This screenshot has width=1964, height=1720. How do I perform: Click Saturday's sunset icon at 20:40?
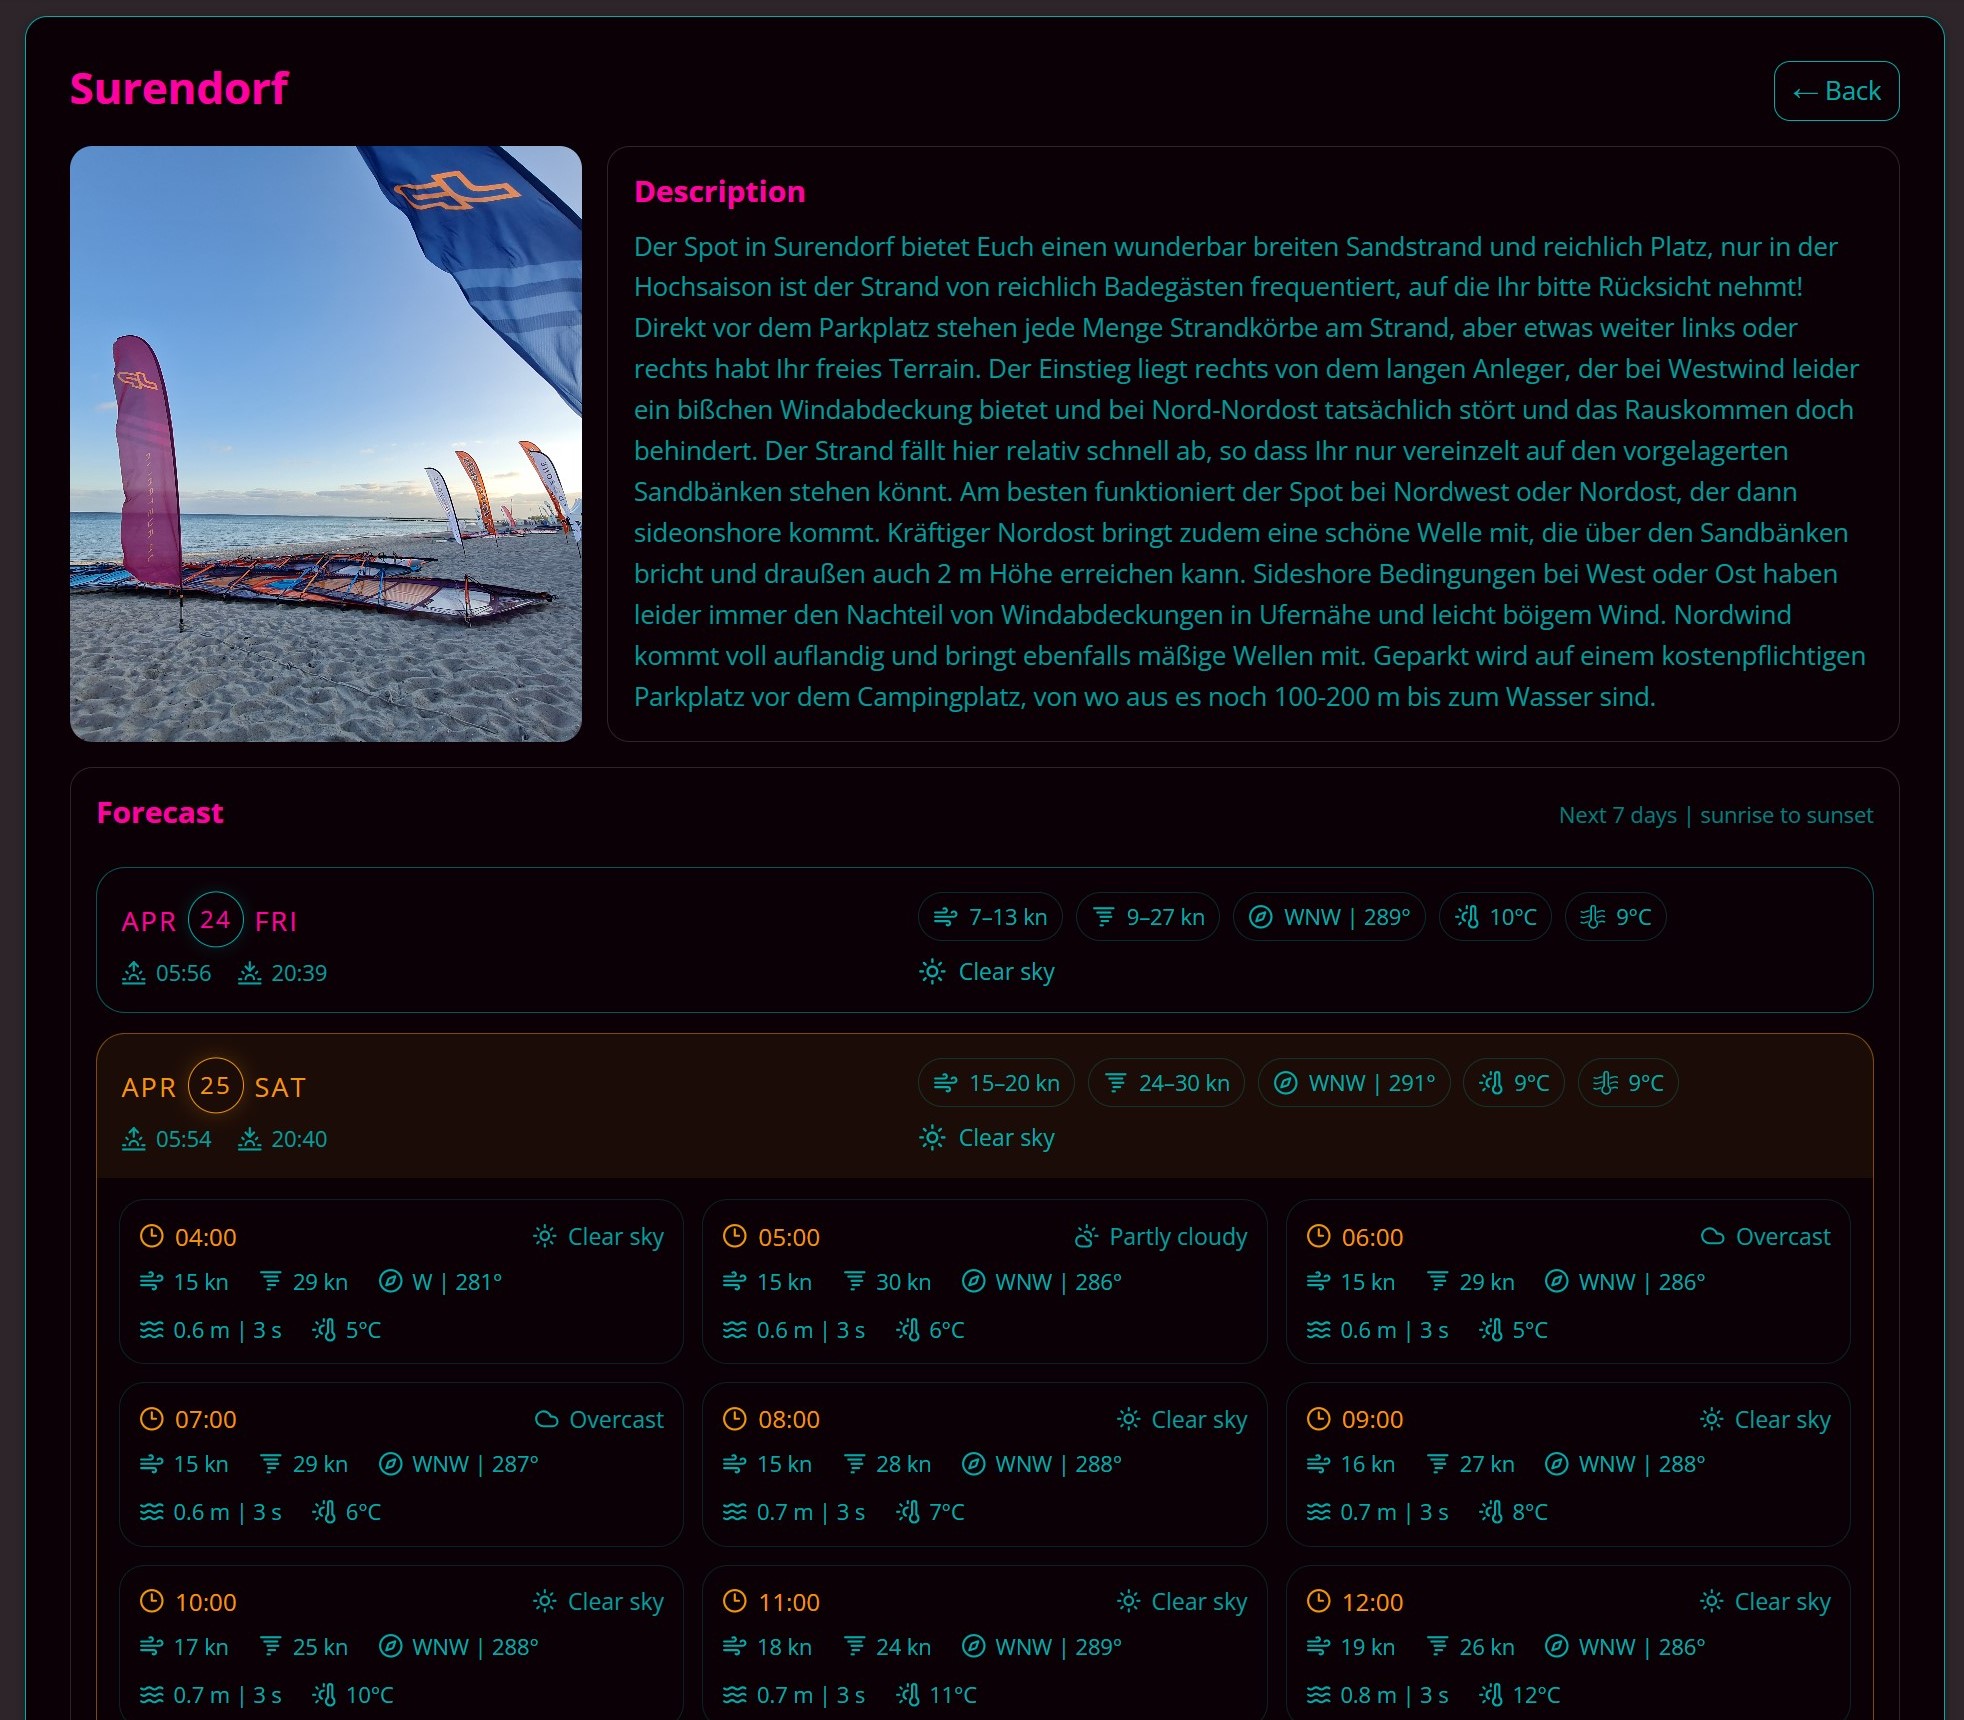coord(250,1139)
